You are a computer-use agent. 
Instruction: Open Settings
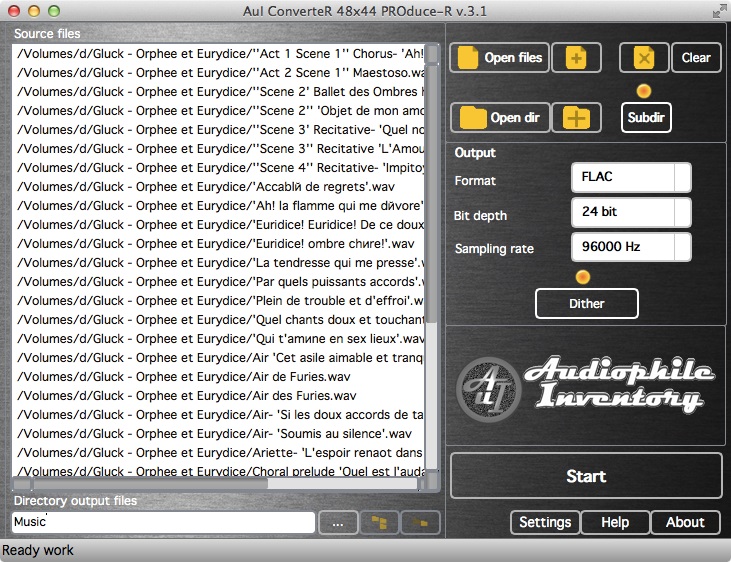point(545,522)
